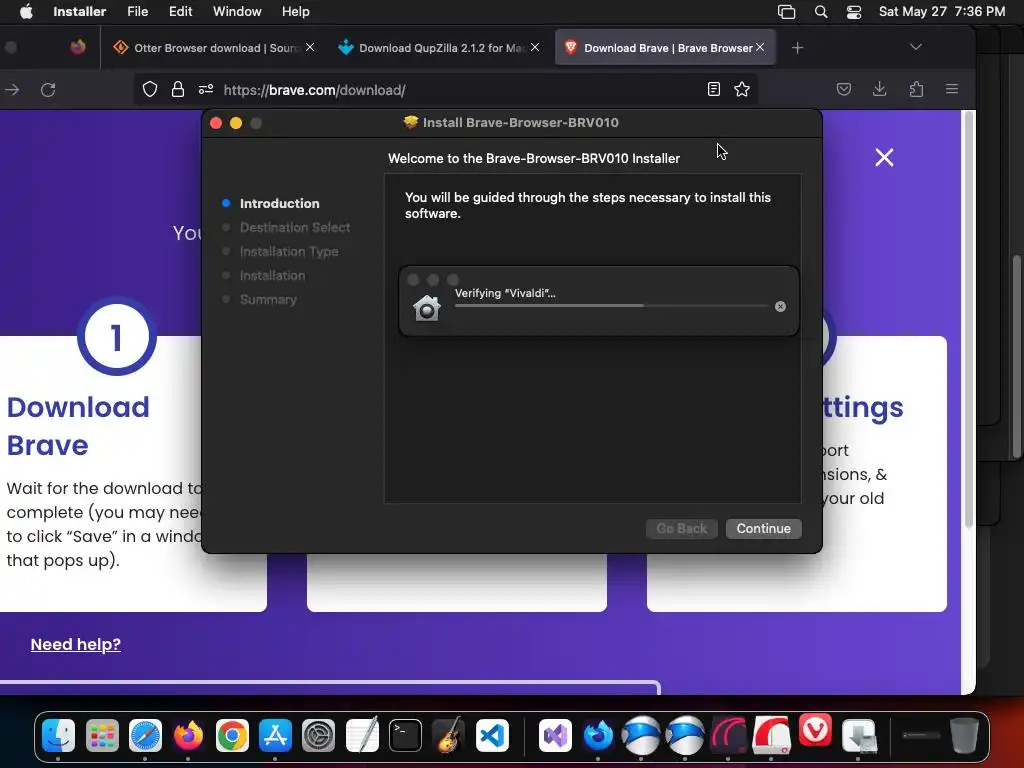
Task: Click the Vivaldi dock icon
Action: (815, 731)
